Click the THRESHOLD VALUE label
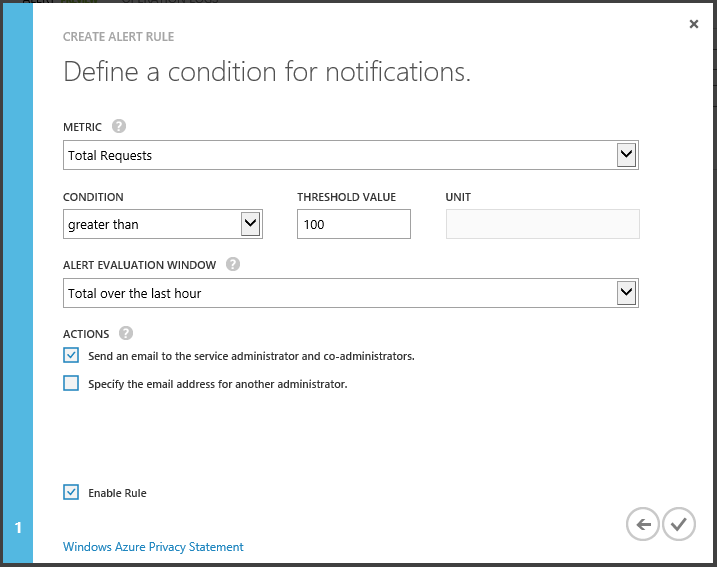 pos(346,197)
